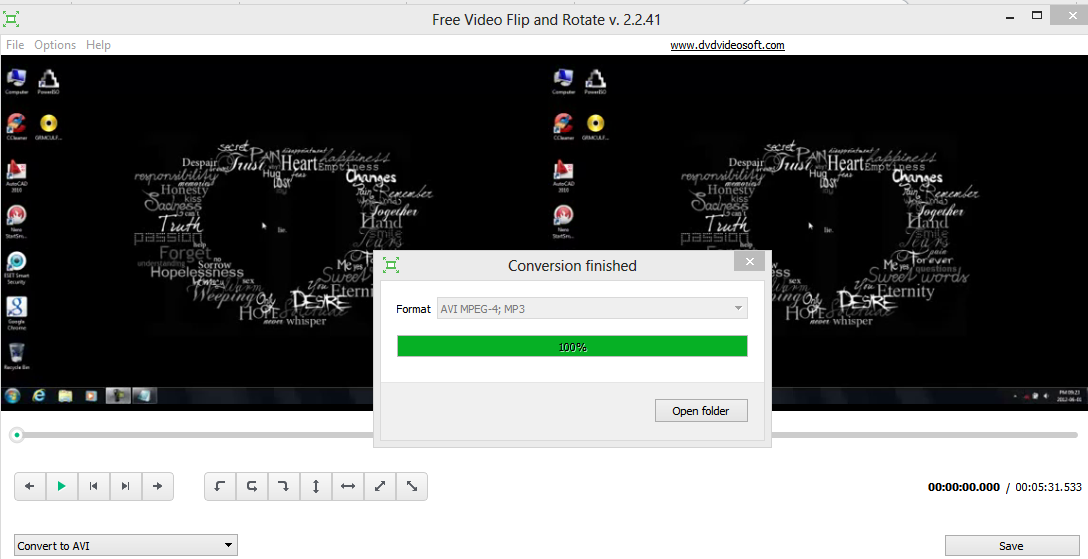
Task: Click the Conversion finished dialog title
Action: (x=572, y=266)
